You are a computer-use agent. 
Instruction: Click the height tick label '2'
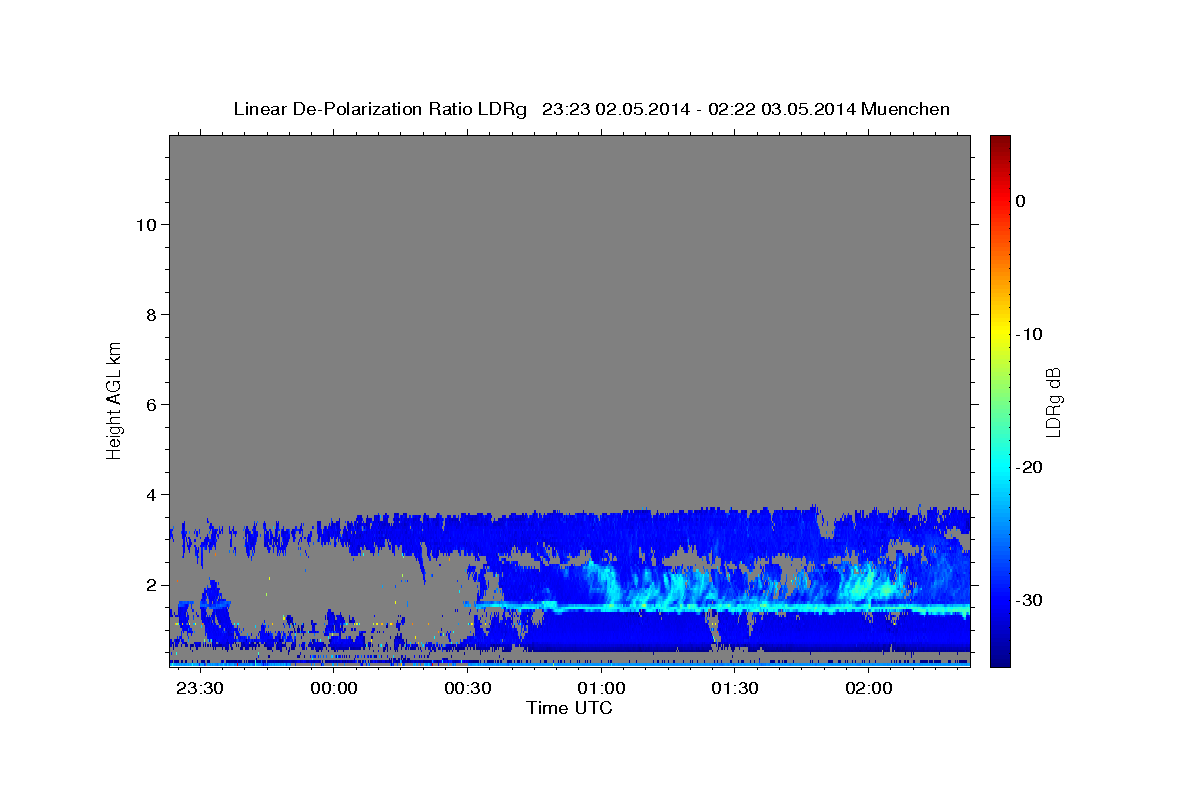(x=149, y=584)
